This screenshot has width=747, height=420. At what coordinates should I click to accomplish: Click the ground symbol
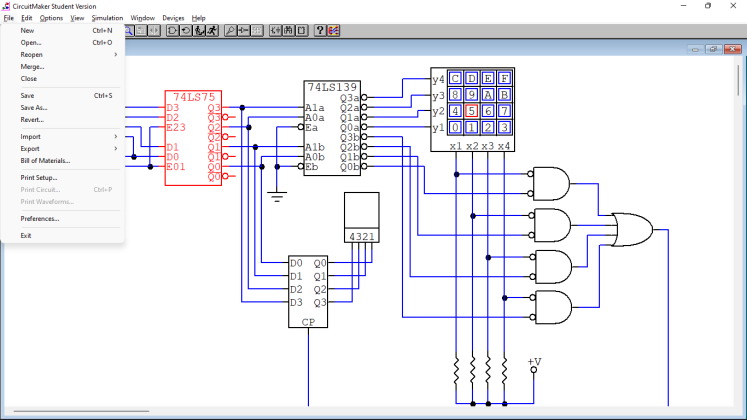[x=277, y=197]
